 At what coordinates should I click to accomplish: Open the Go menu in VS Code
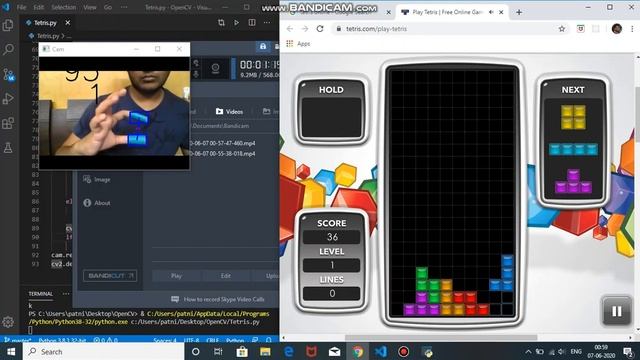point(108,7)
